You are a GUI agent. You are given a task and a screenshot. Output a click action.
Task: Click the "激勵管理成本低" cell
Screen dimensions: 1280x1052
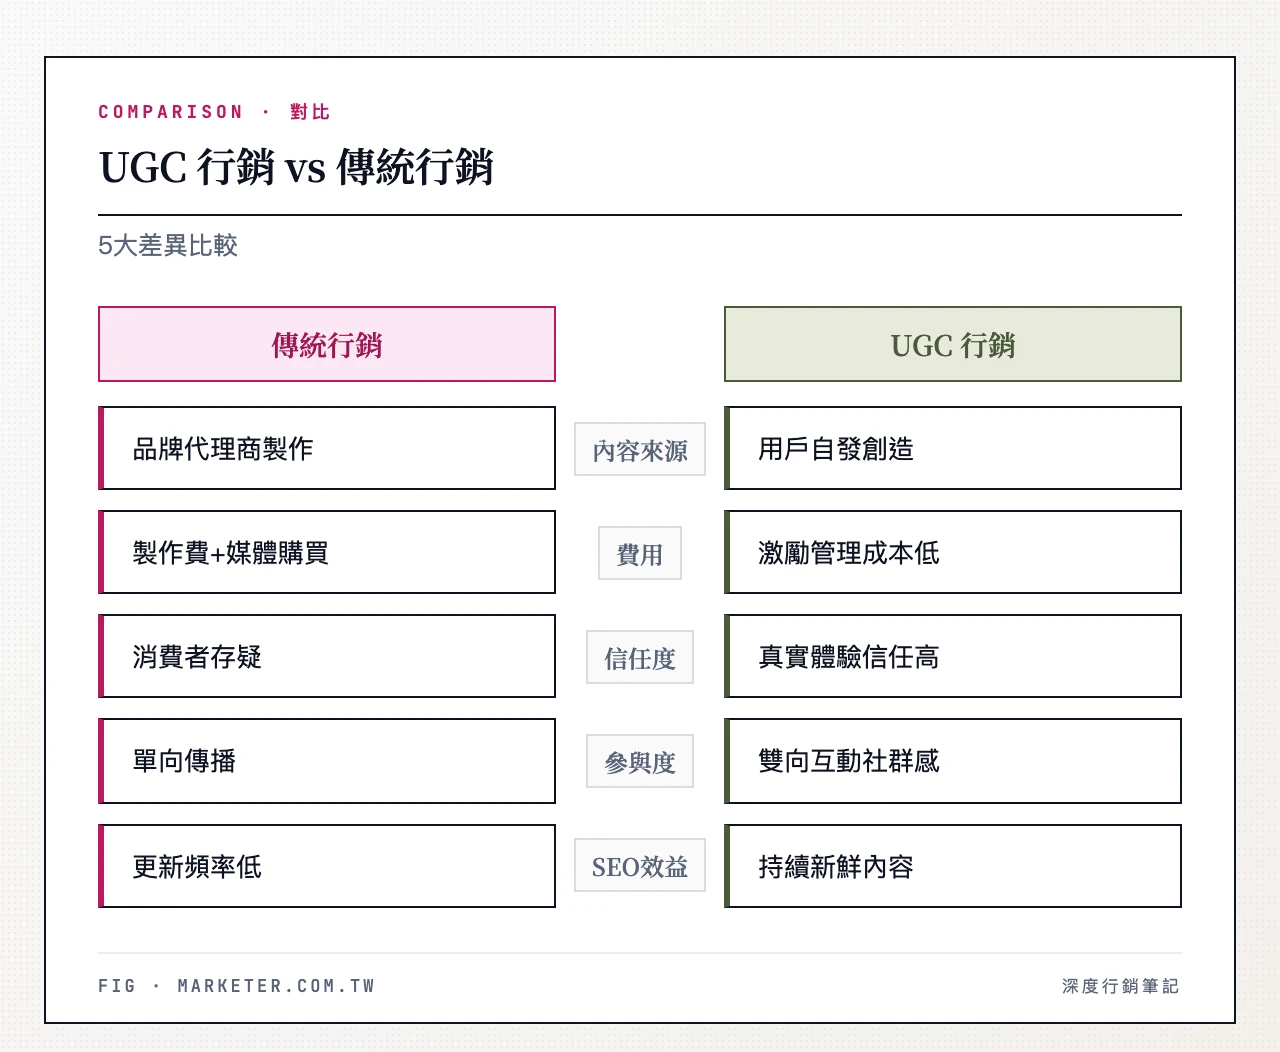(x=953, y=552)
